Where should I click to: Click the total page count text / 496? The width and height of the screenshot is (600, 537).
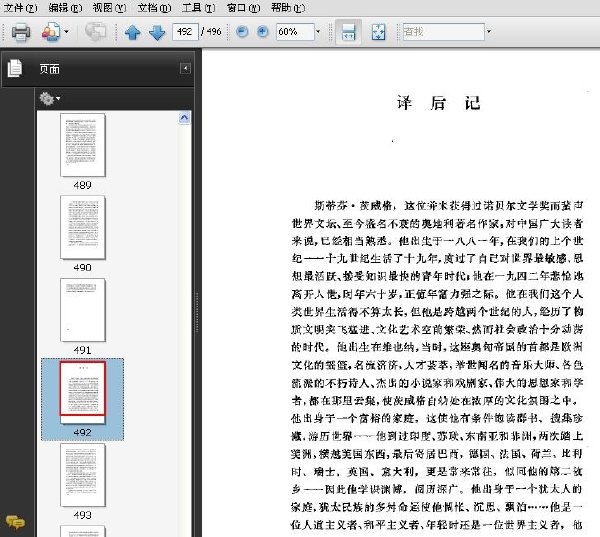click(x=212, y=32)
